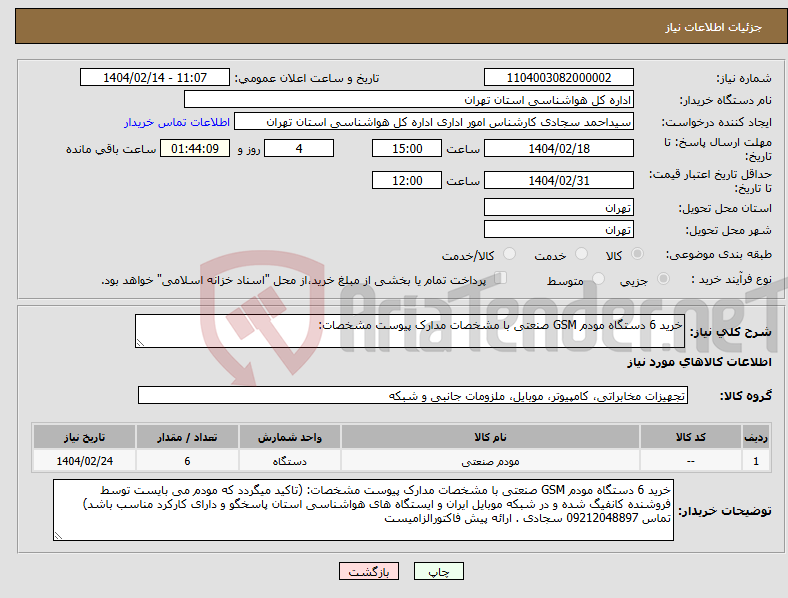Click the گروه کالا goods group field

[413, 395]
